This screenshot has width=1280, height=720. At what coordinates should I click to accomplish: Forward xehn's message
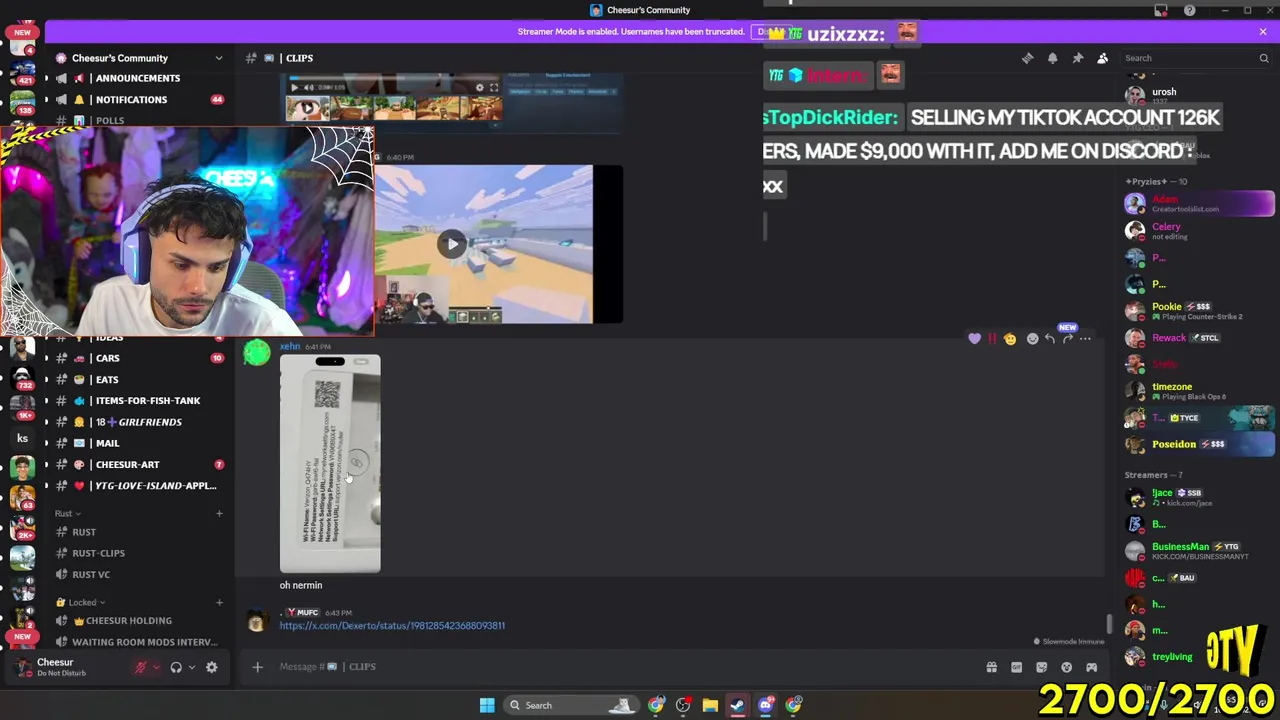[1067, 339]
